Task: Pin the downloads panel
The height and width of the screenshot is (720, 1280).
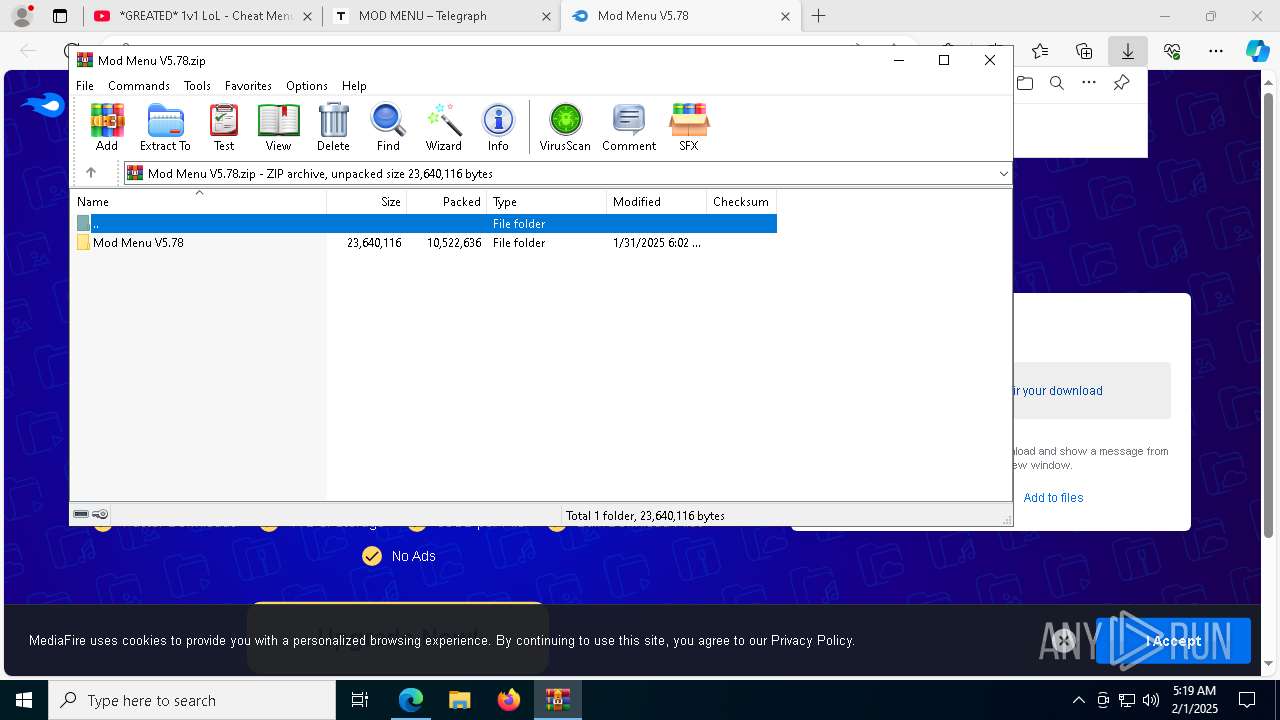Action: (1121, 83)
